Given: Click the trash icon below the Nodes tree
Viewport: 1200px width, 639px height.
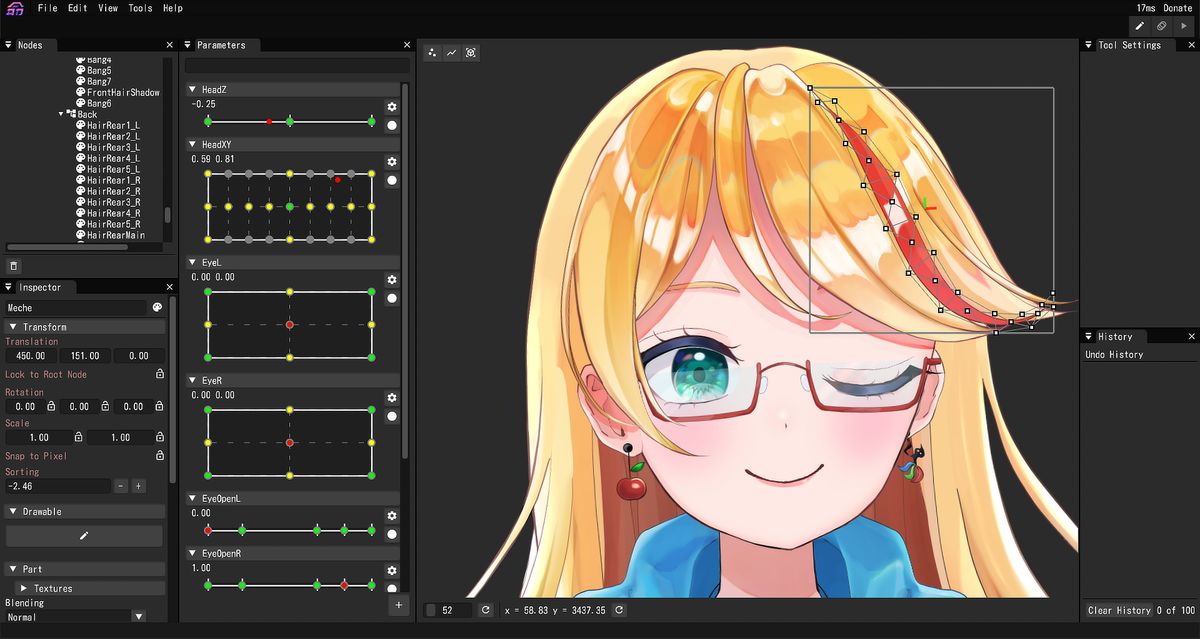Looking at the screenshot, I should coord(14,265).
